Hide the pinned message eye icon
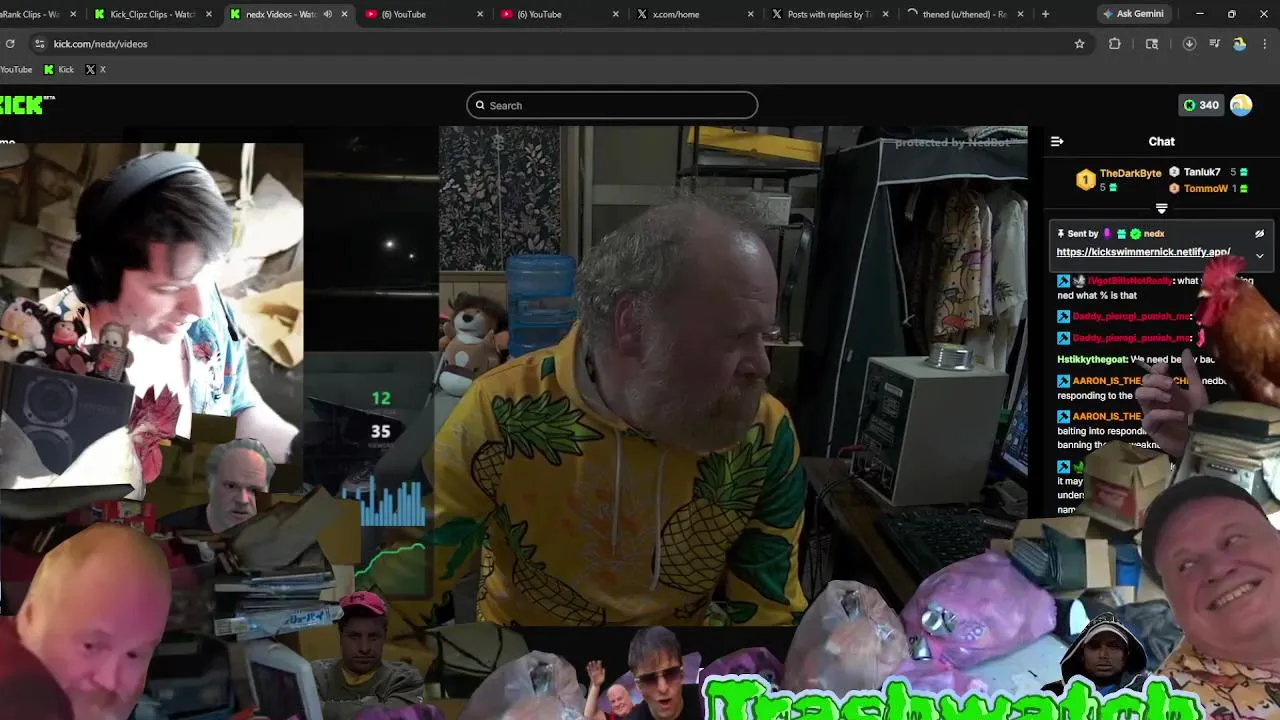 (x=1259, y=234)
